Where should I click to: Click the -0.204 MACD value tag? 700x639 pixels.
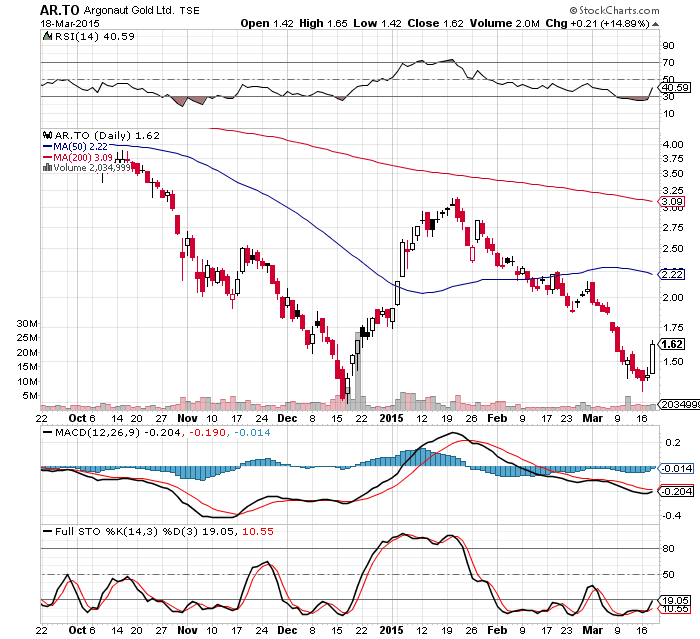(676, 491)
